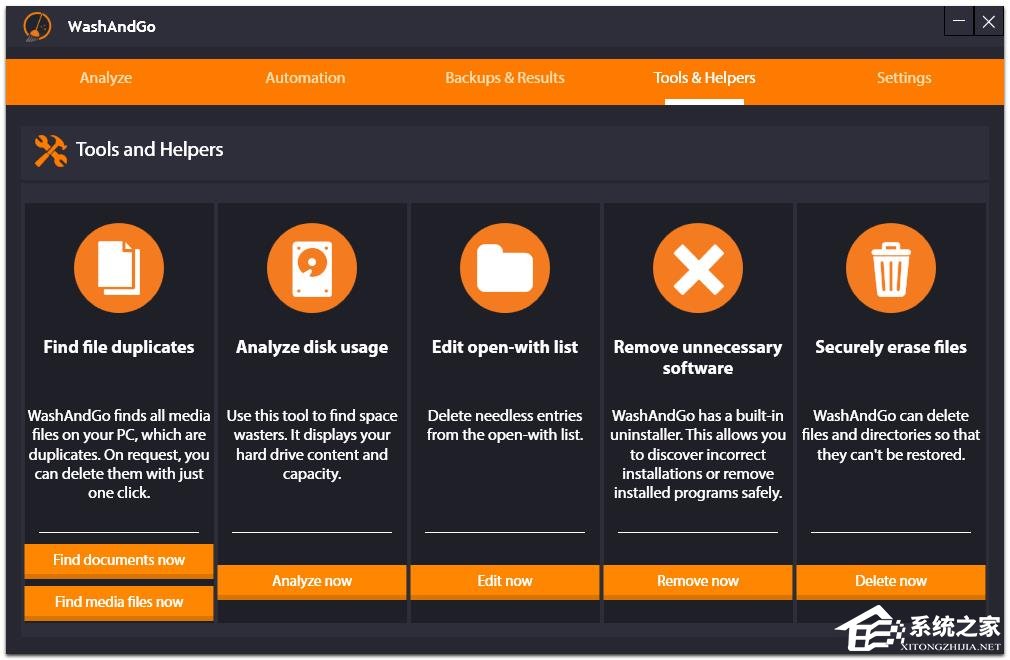Close the WashAndGo window
This screenshot has width=1010, height=660.
click(988, 22)
